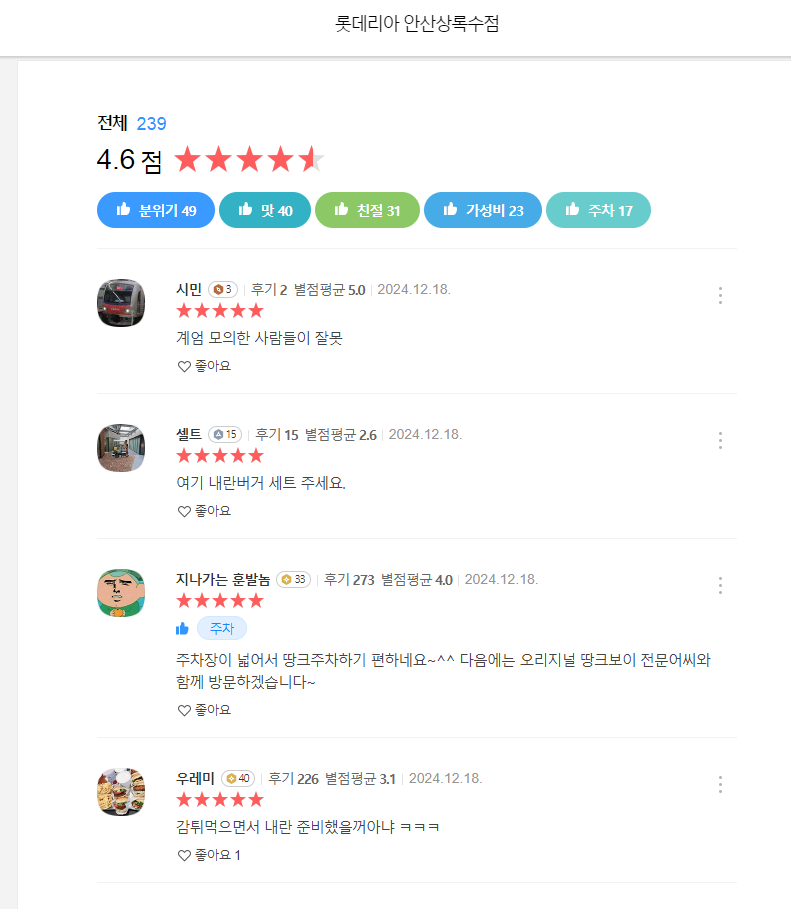This screenshot has height=909, width=791.
Task: Open more options for 시민's review
Action: click(720, 295)
